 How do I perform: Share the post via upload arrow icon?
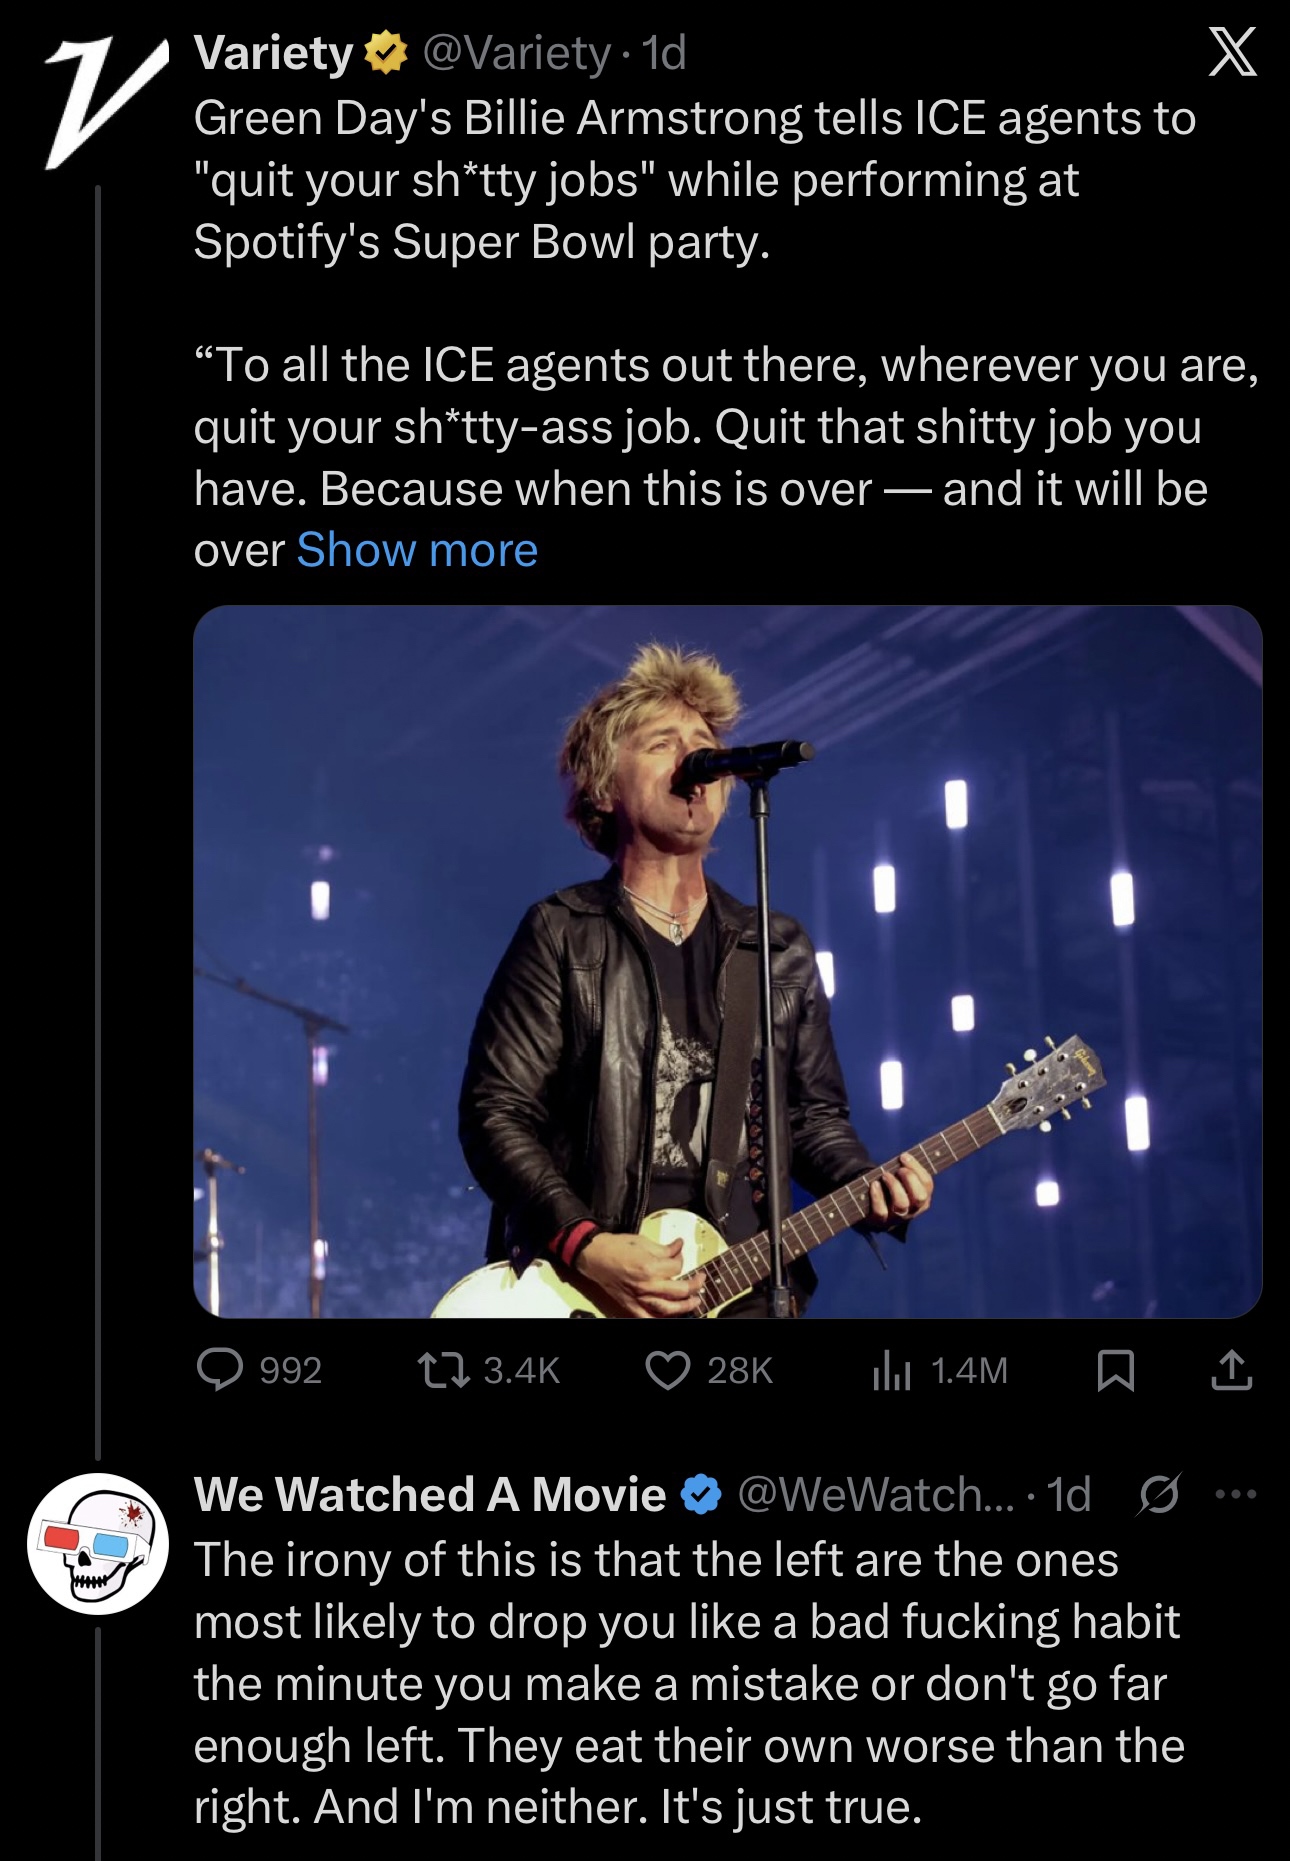tap(1231, 1370)
